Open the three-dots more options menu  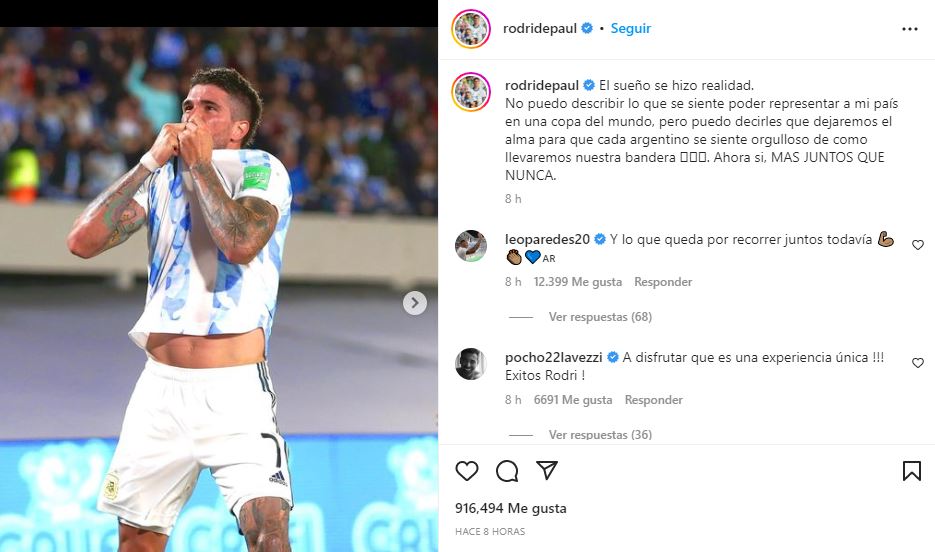tap(909, 29)
